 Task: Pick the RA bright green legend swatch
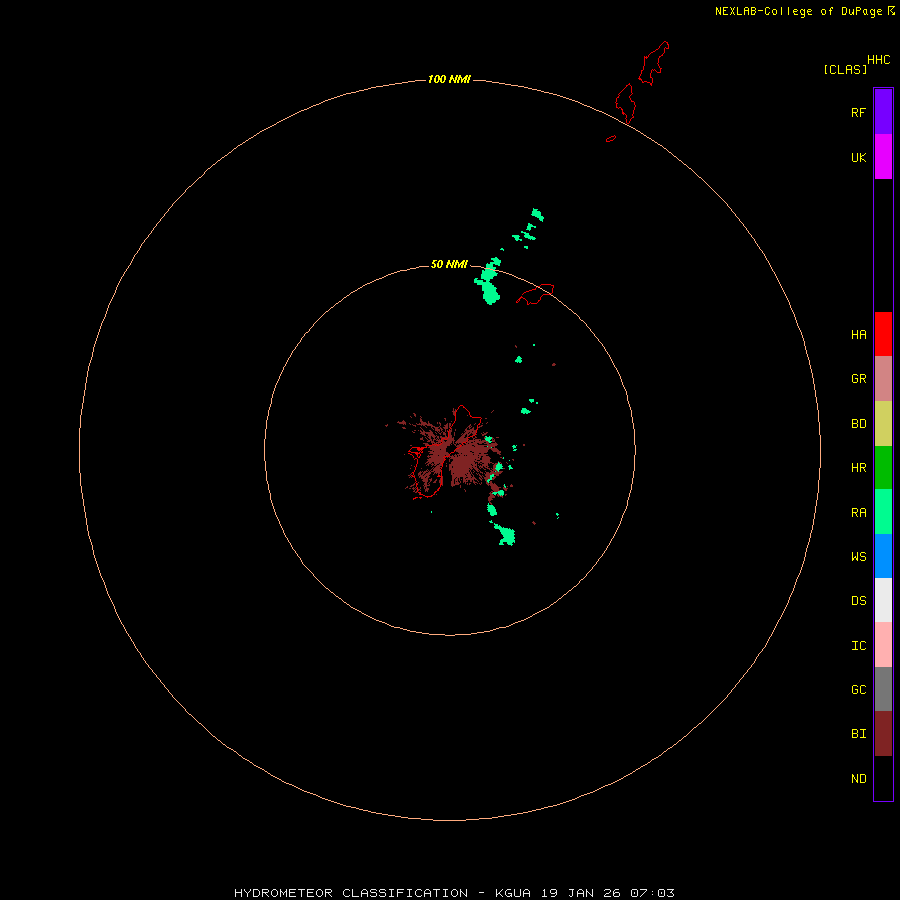coord(883,512)
